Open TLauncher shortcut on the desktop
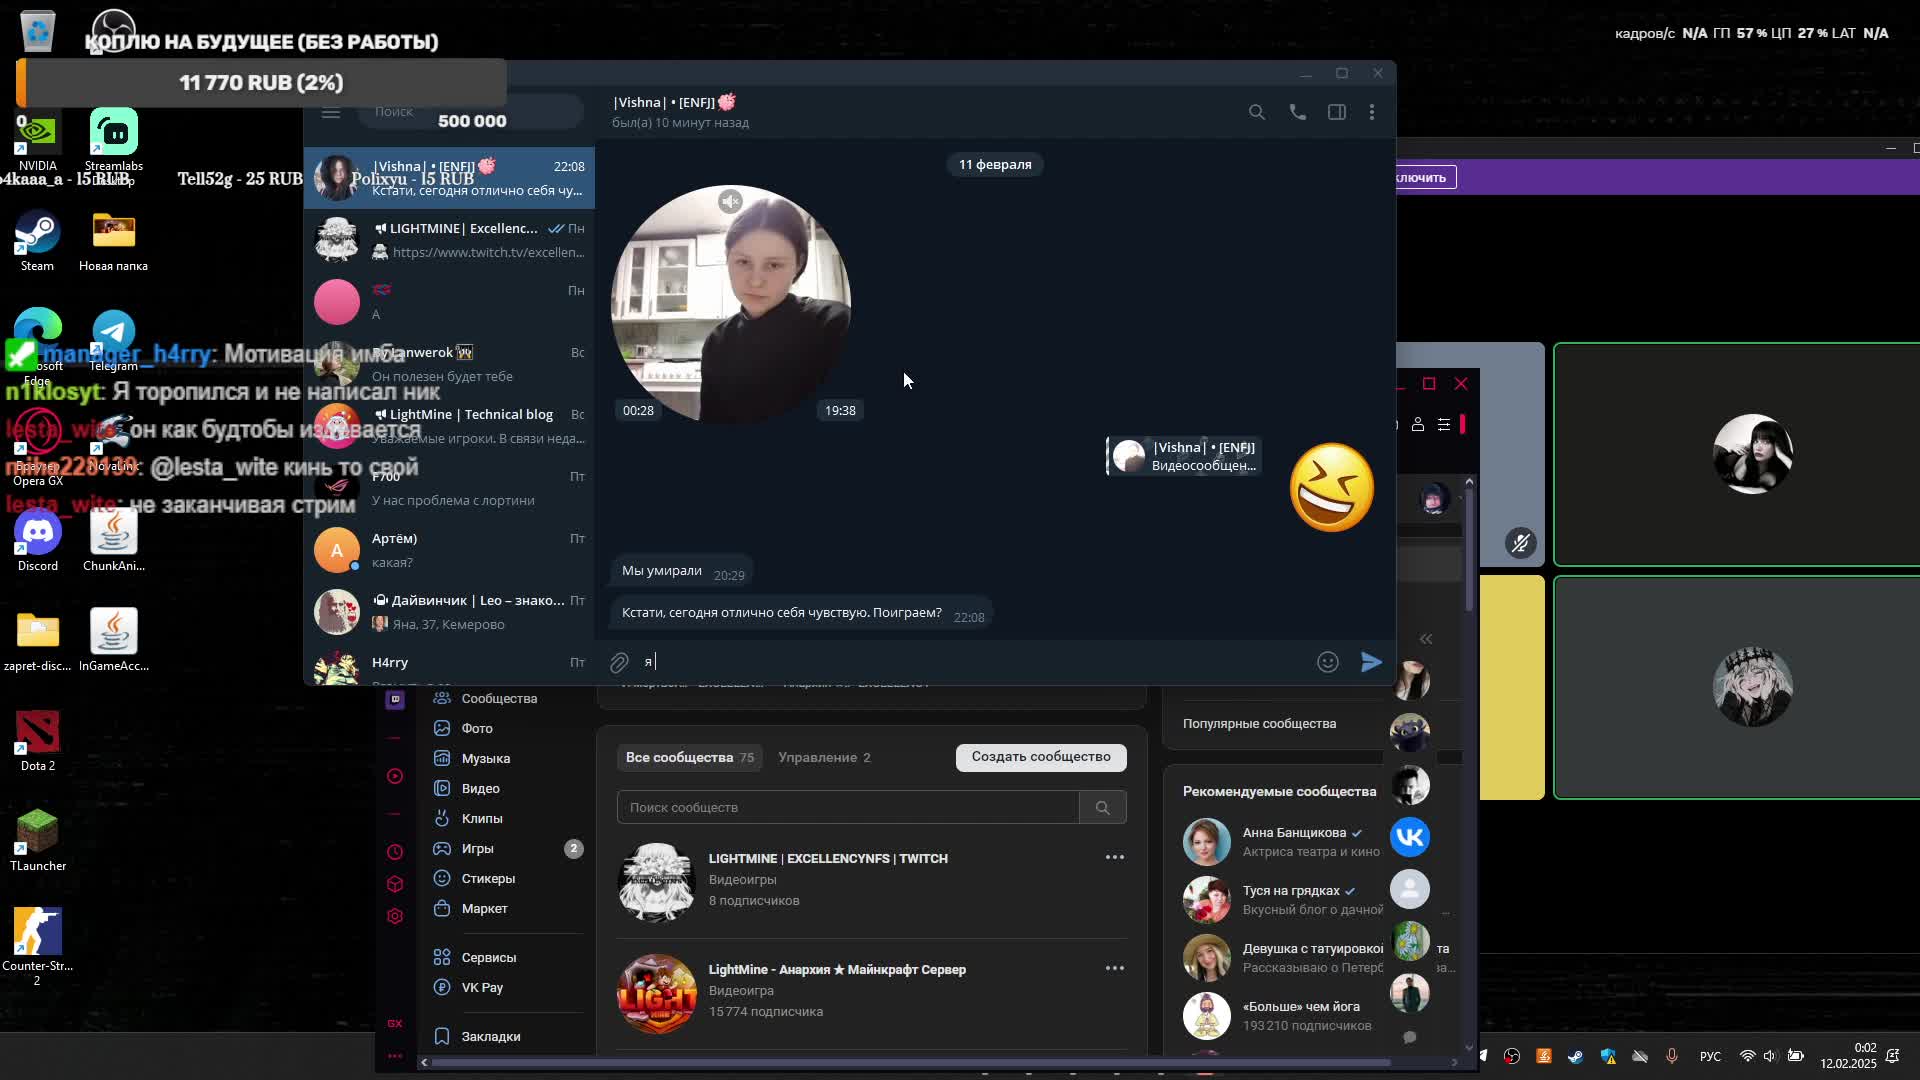Image resolution: width=1920 pixels, height=1080 pixels. tap(38, 841)
